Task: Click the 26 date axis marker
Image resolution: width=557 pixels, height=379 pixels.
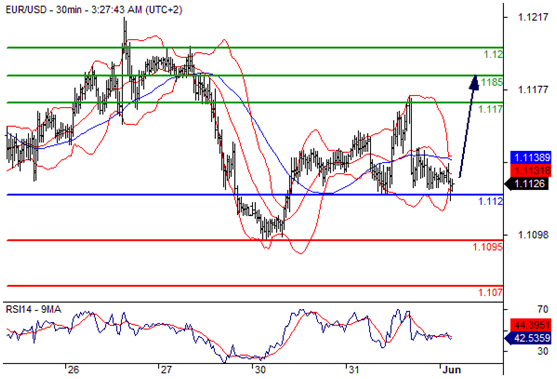Action: 73,370
